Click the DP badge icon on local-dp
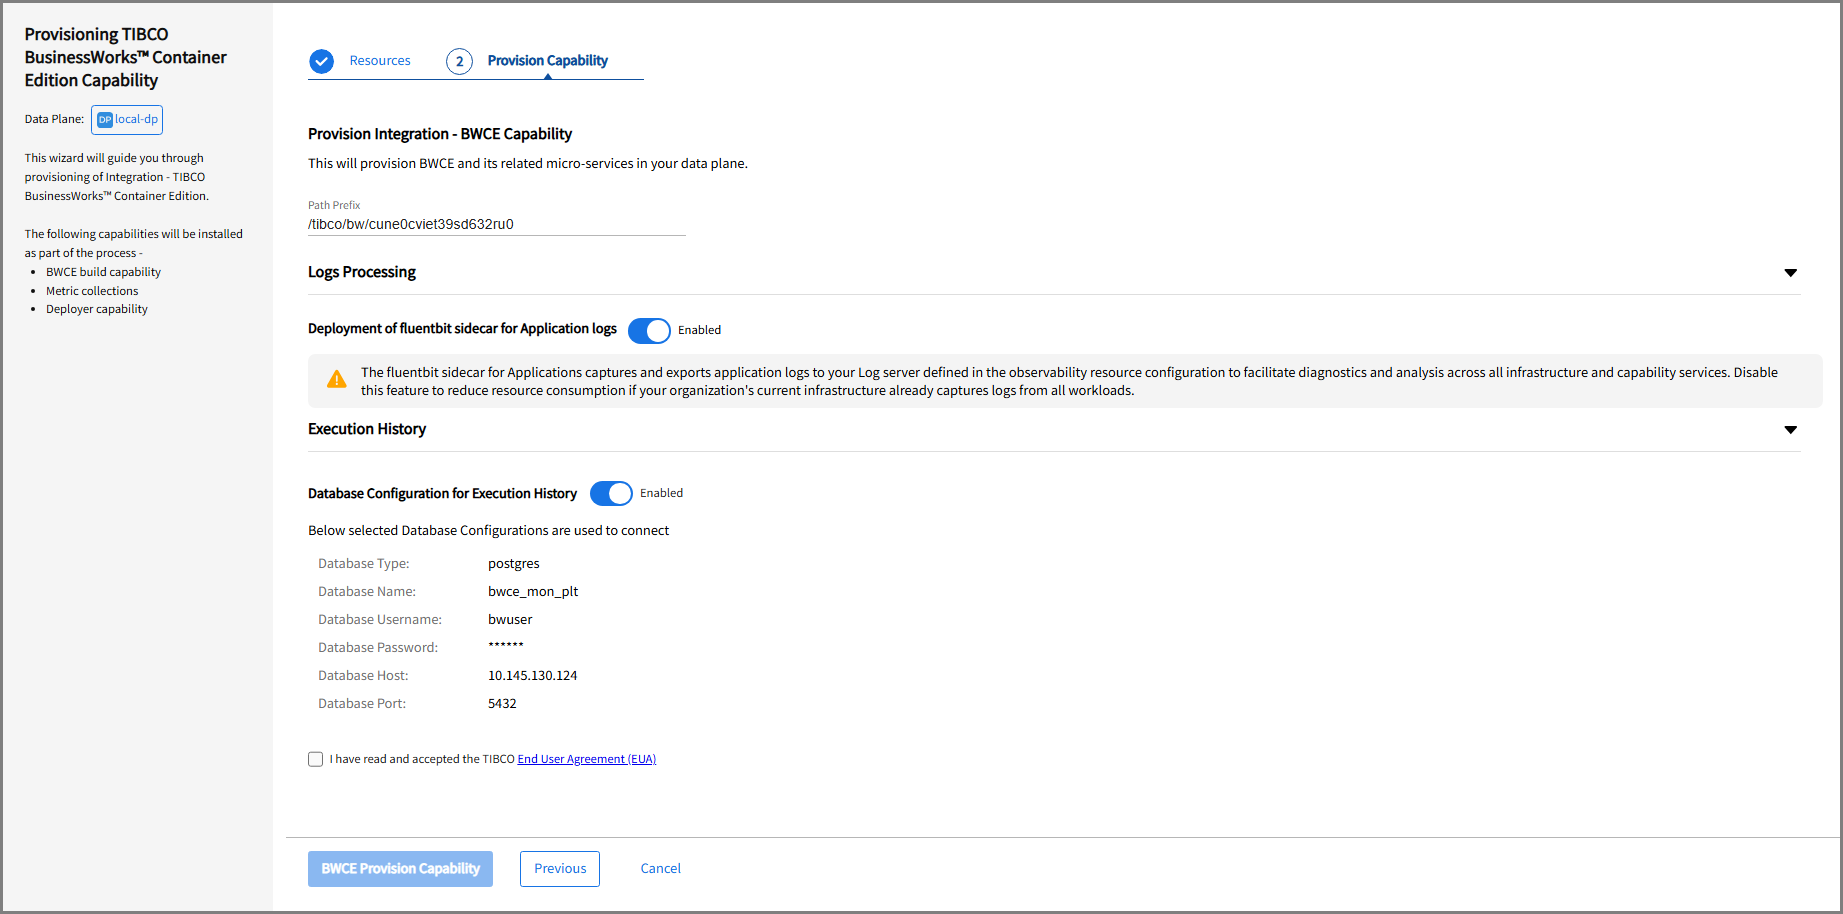The image size is (1843, 914). coord(105,120)
